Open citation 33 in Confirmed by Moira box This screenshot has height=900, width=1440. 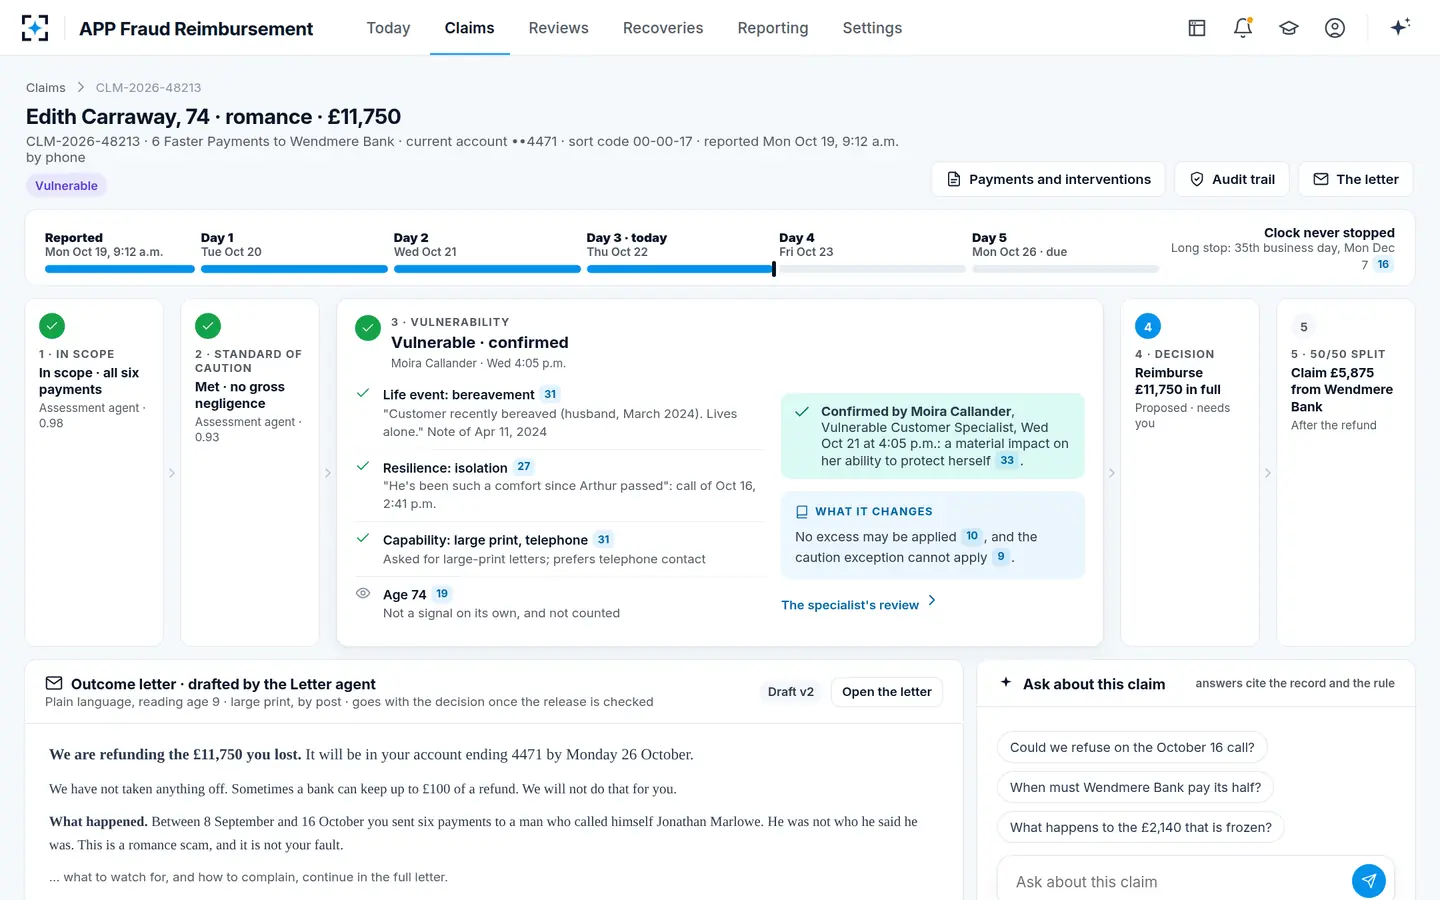click(x=1007, y=460)
